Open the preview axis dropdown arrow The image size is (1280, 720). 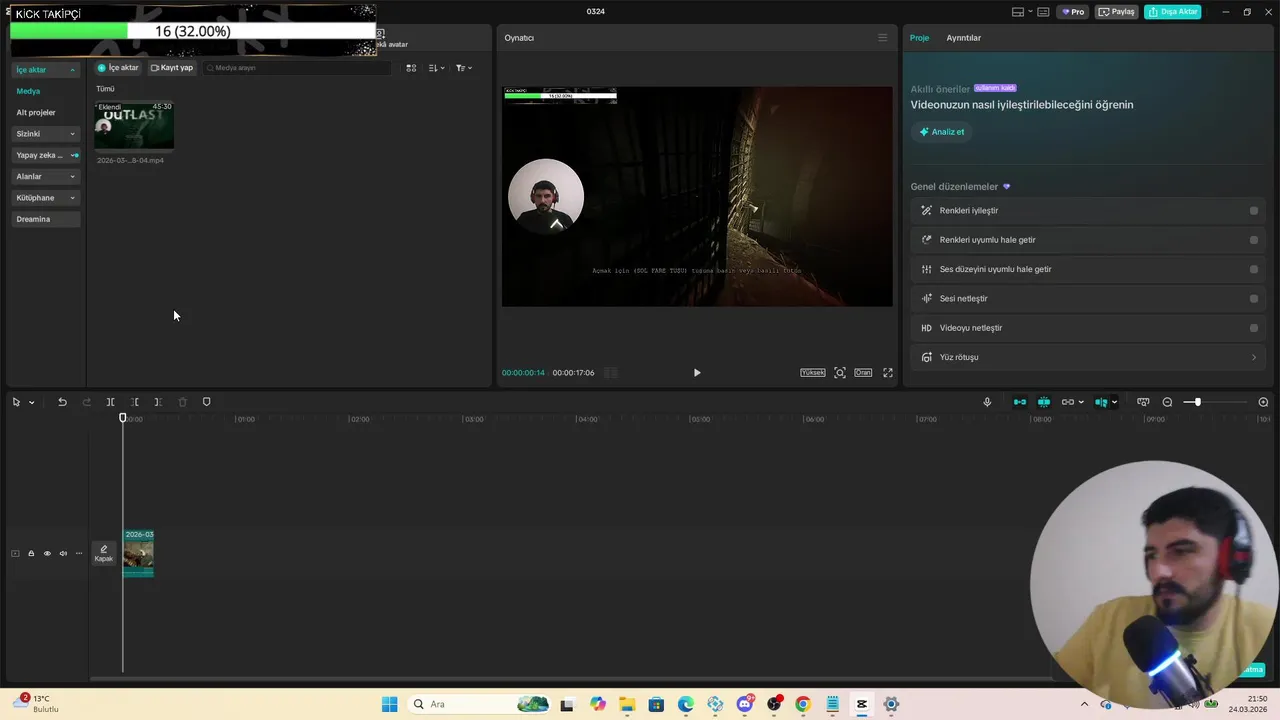click(x=1115, y=402)
